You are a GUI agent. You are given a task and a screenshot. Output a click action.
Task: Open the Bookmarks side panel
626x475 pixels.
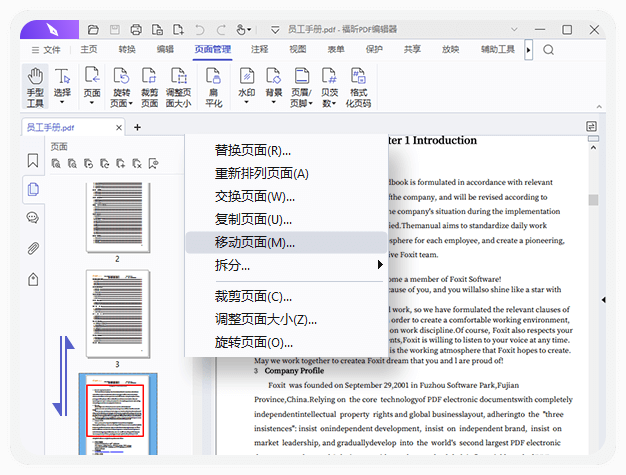(33, 160)
